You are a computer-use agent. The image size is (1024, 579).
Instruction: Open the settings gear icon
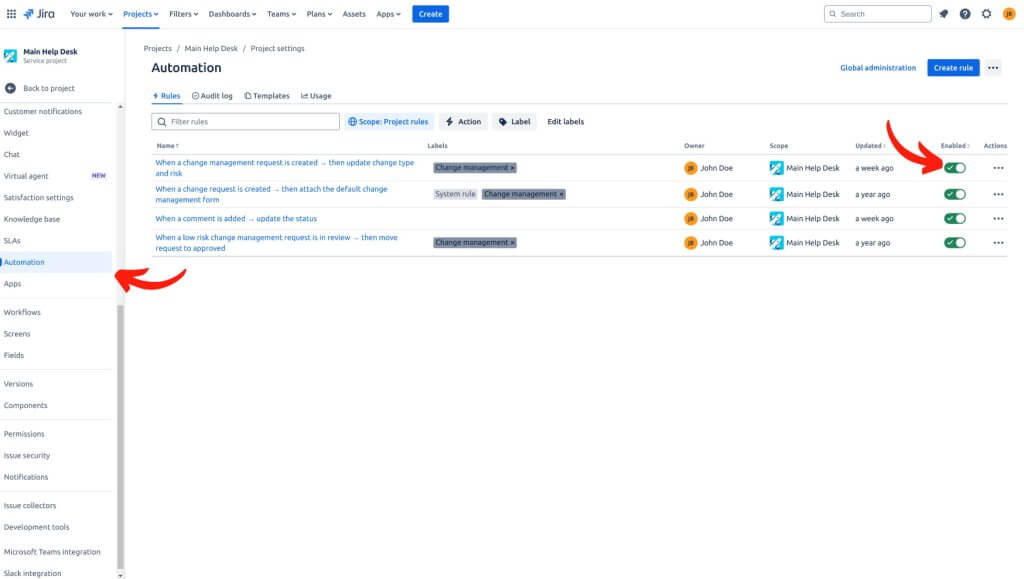click(x=986, y=13)
